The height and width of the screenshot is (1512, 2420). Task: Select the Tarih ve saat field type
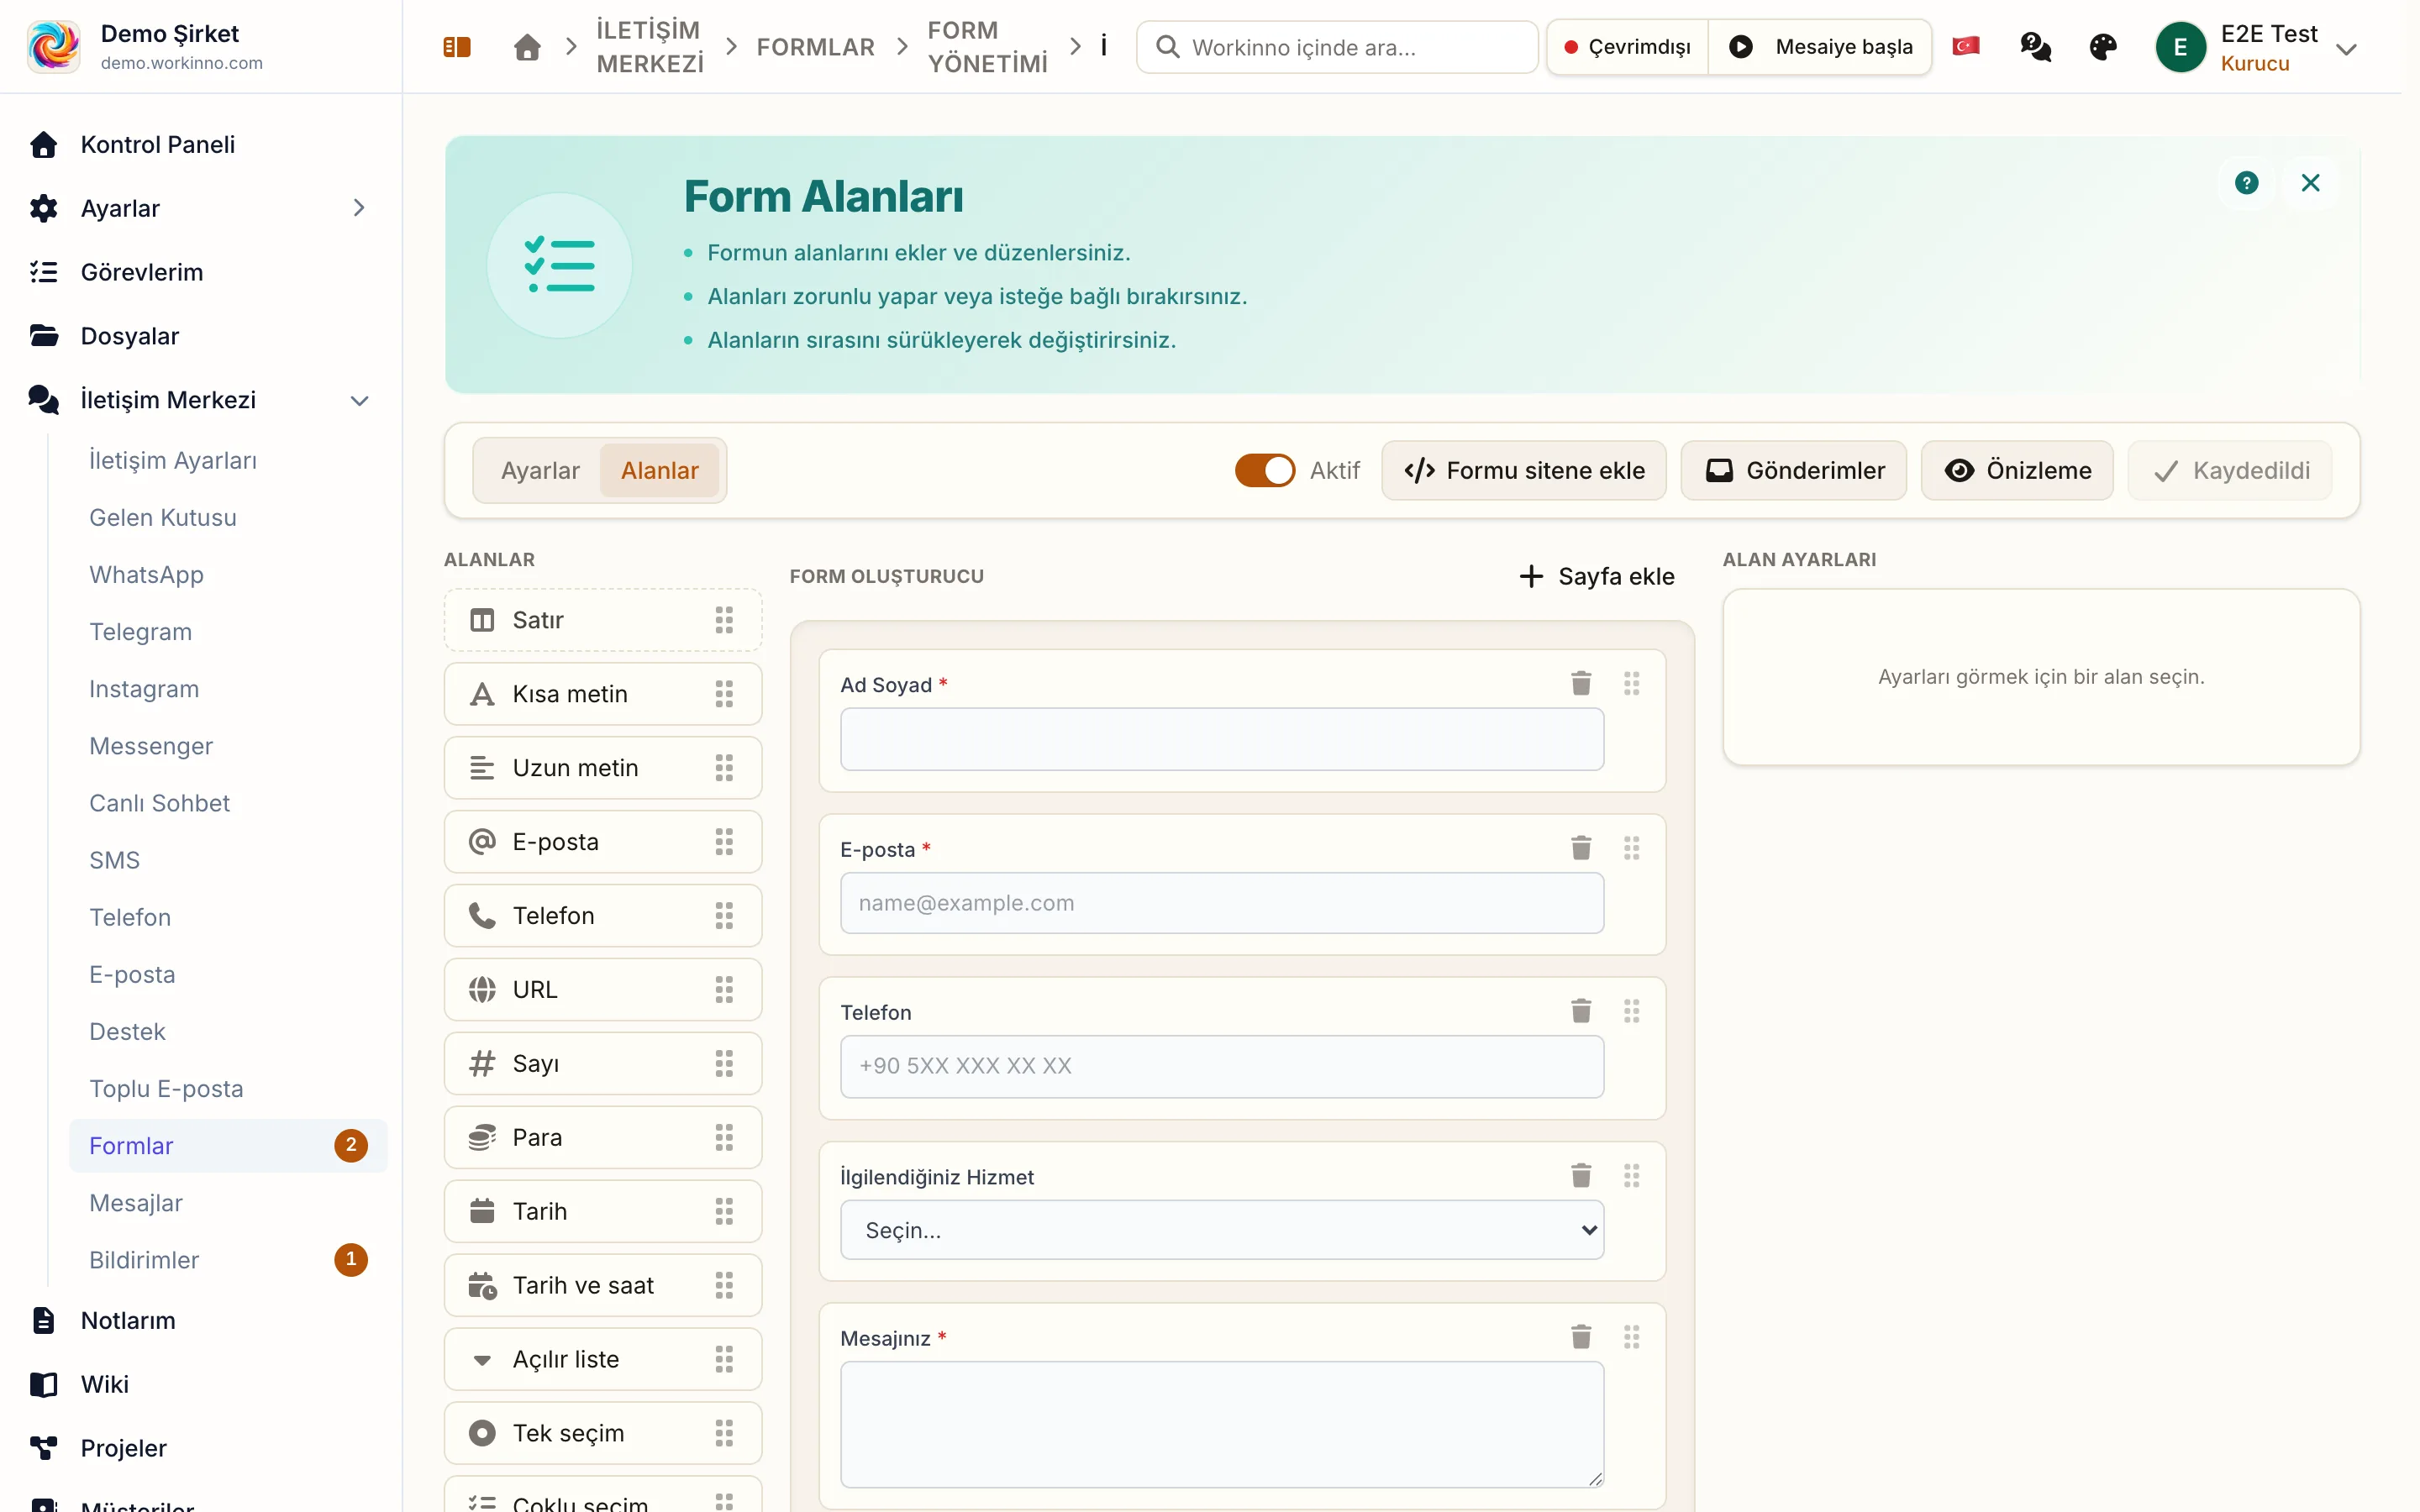point(603,1286)
